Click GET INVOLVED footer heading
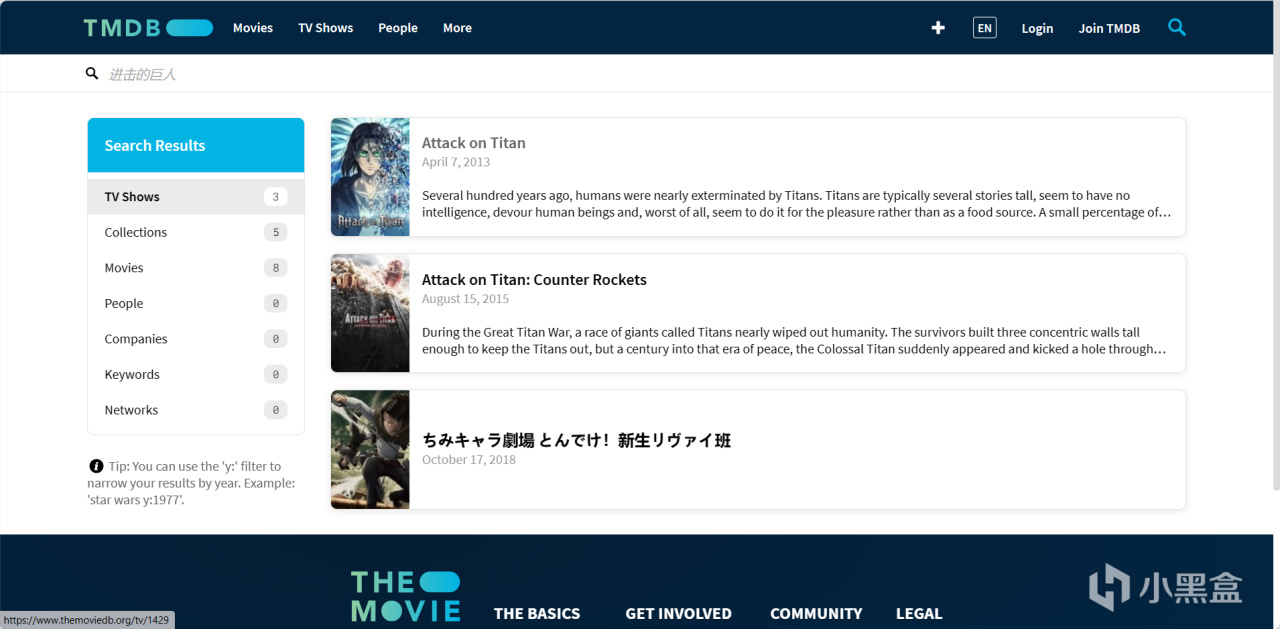Screen dimensions: 1280x629 [x=678, y=614]
